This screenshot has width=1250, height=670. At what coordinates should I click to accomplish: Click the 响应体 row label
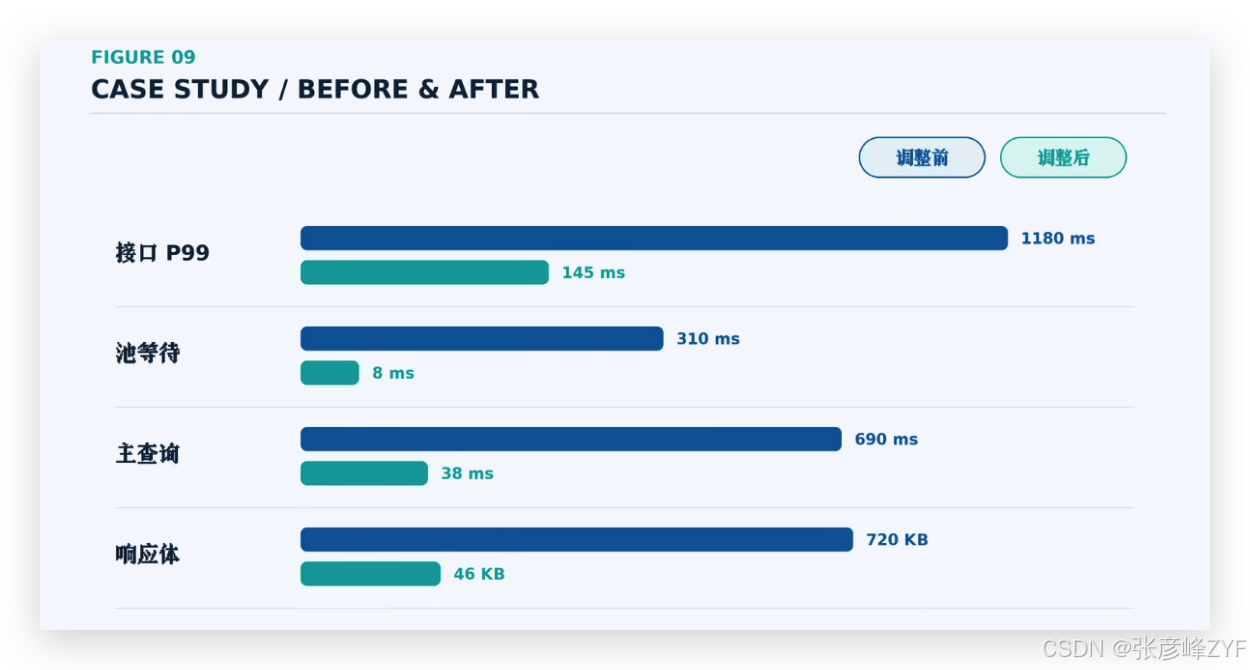click(148, 554)
